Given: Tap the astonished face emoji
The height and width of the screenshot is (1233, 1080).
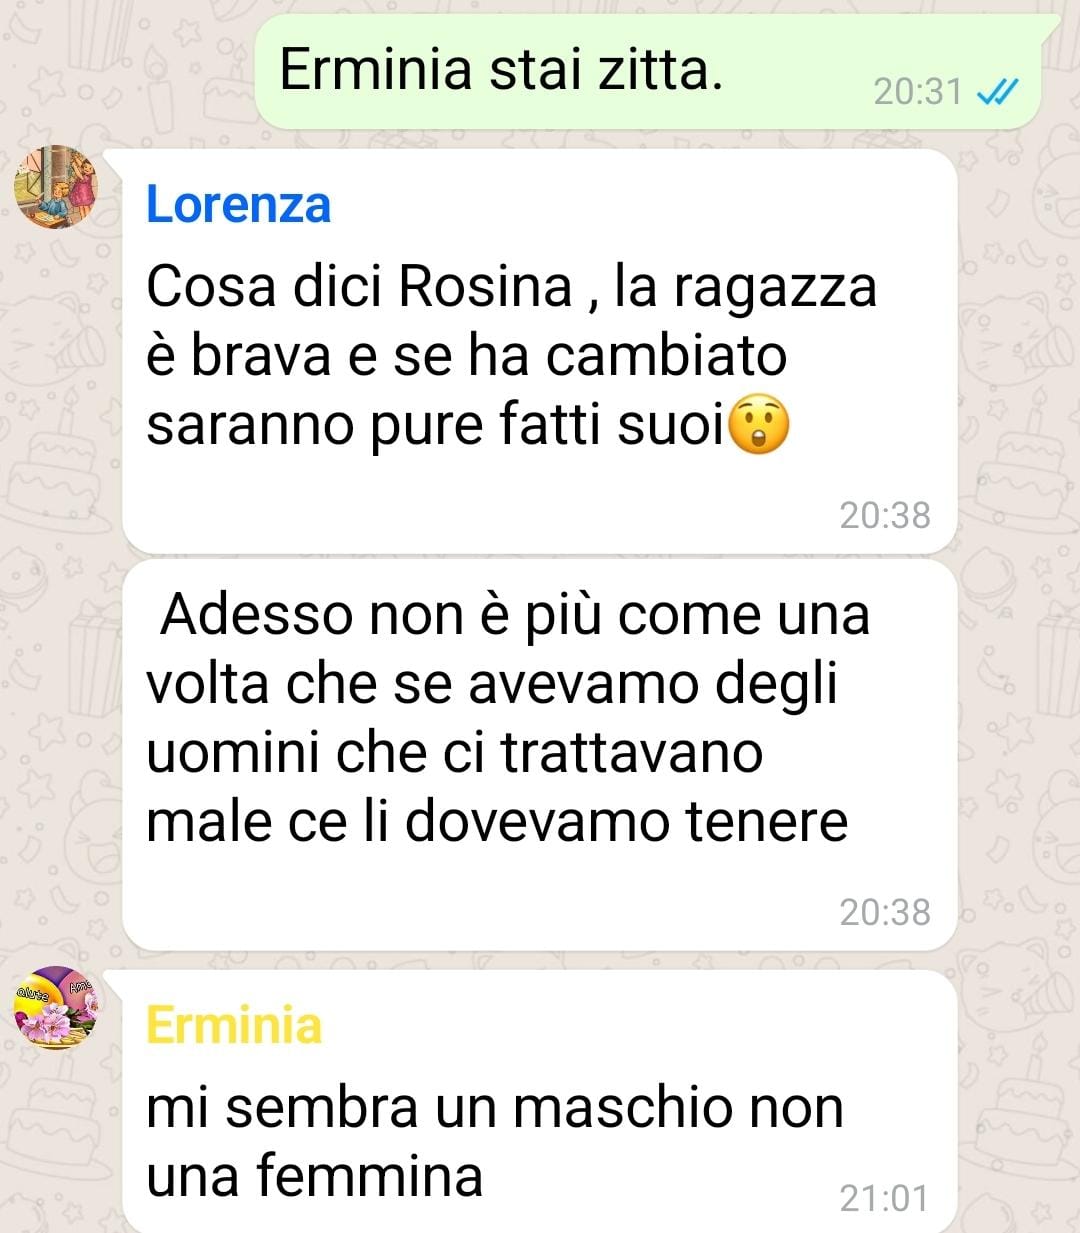Looking at the screenshot, I should coord(760,425).
